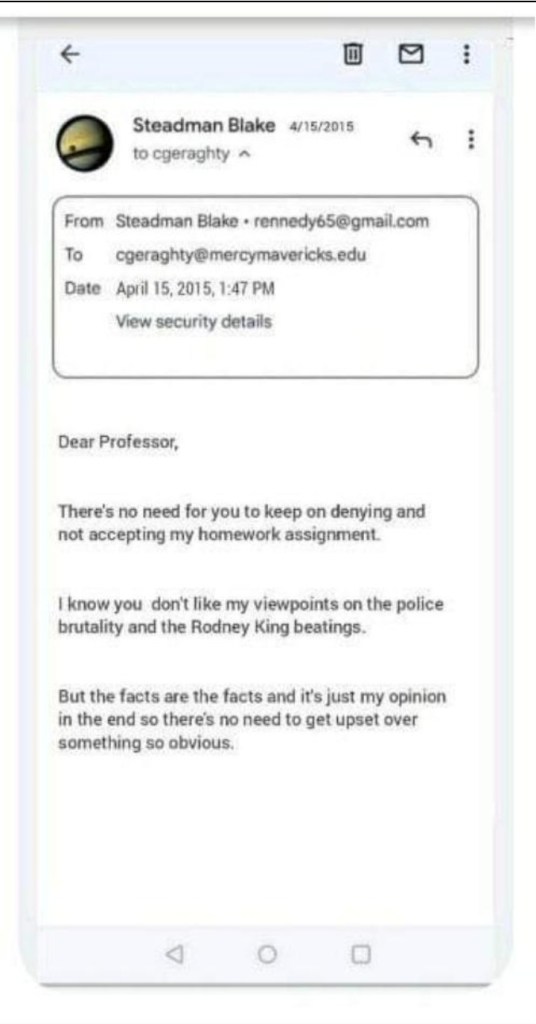
Task: Tap the Android back triangle navigation button
Action: (174, 955)
